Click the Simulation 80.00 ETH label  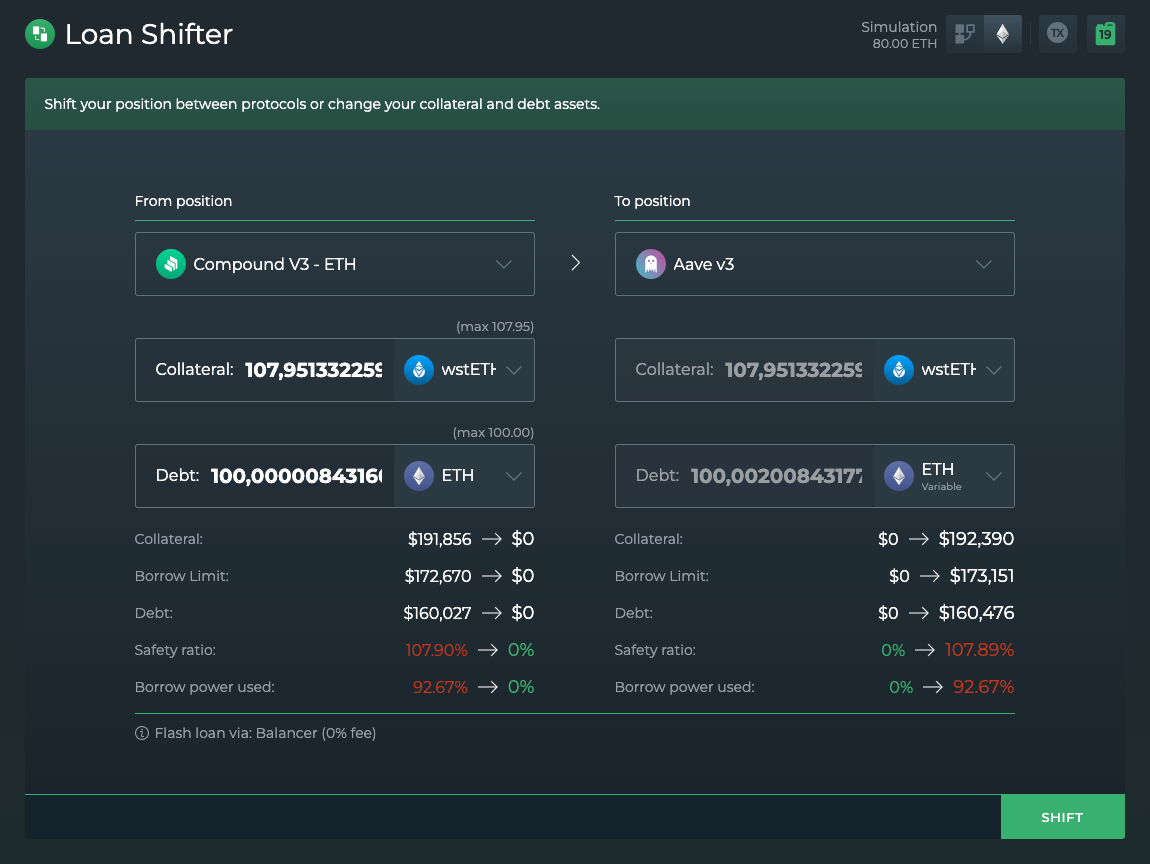(x=898, y=34)
